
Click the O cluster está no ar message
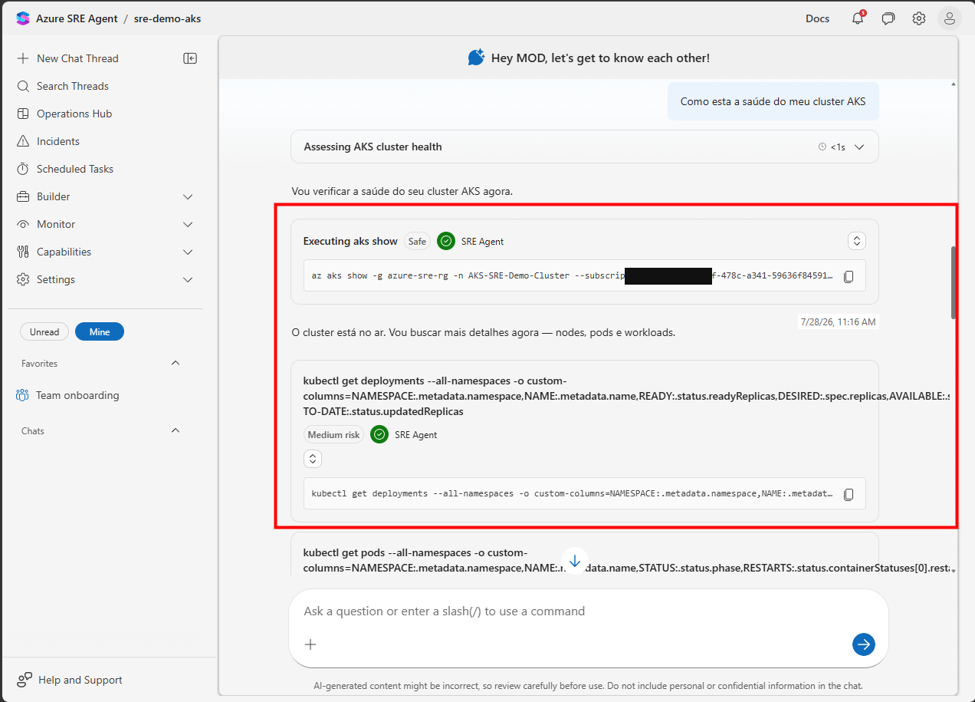(483, 333)
